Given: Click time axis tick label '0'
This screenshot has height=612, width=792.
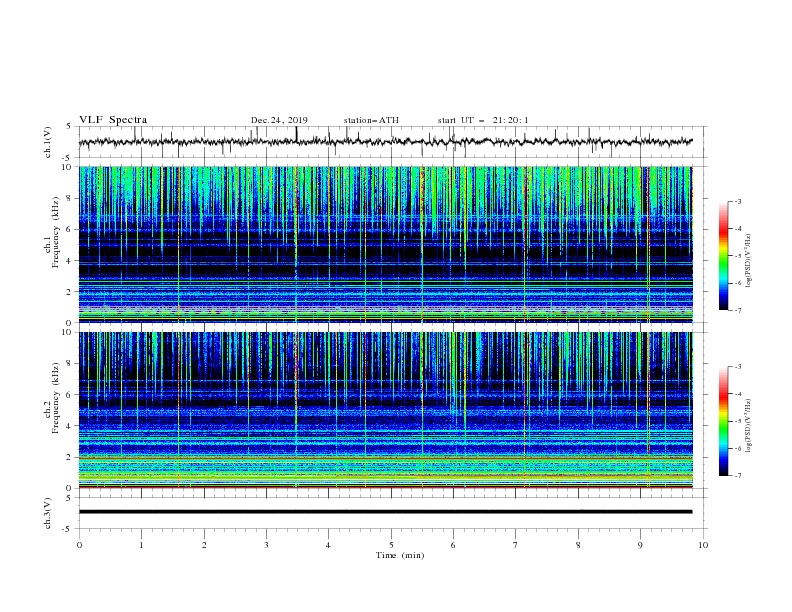Looking at the screenshot, I should 79,545.
